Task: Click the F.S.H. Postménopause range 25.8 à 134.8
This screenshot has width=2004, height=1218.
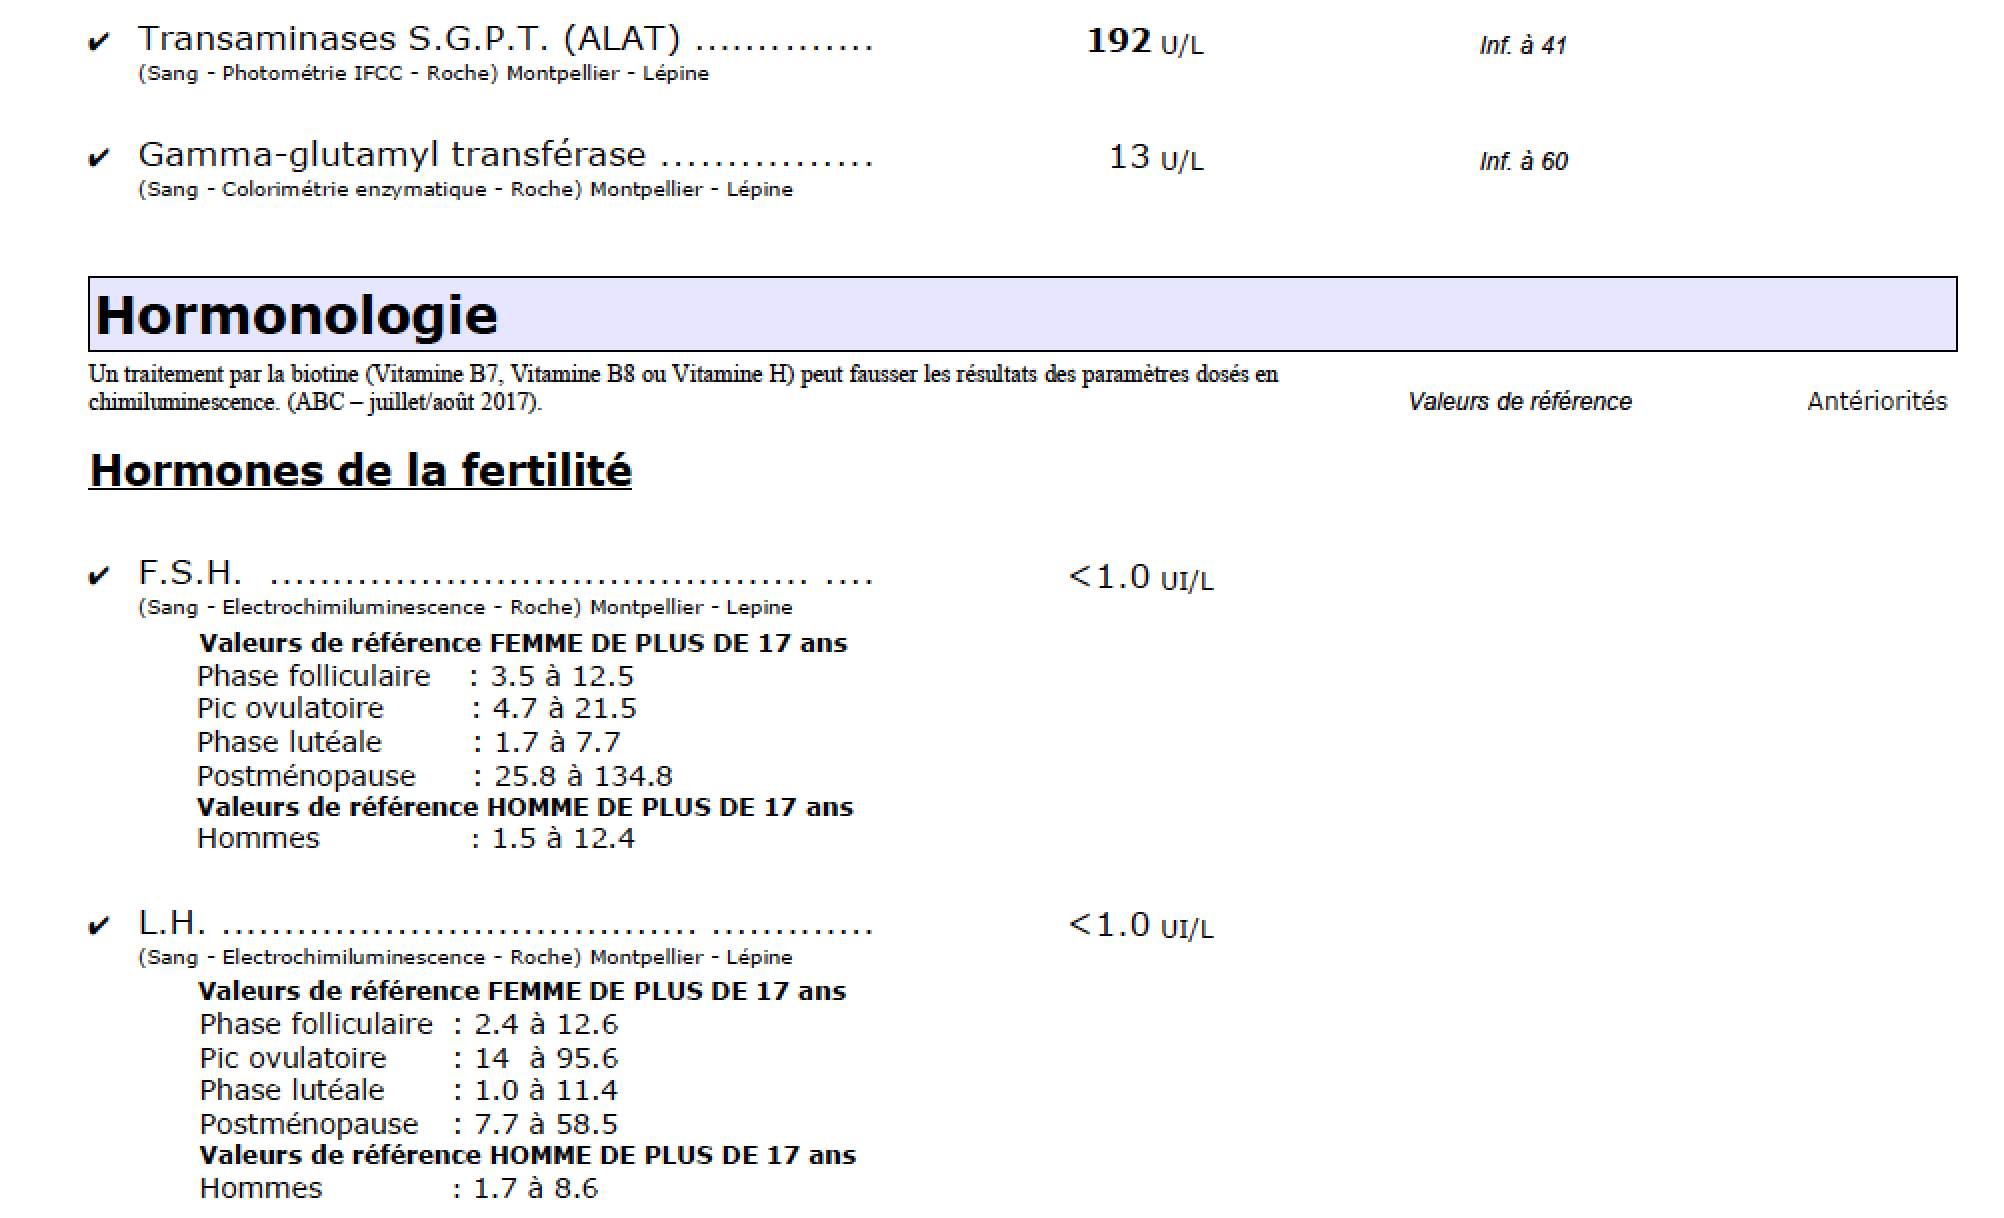Action: [583, 776]
